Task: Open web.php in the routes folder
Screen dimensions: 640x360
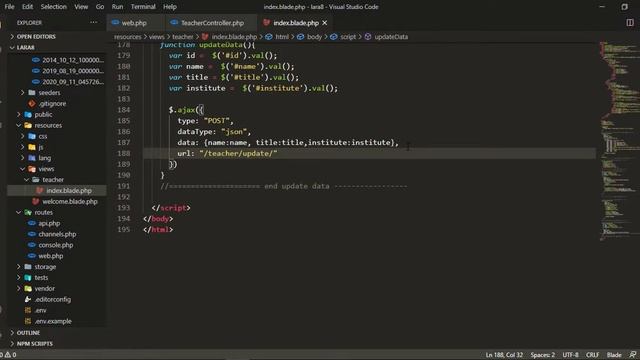Action: (50, 256)
